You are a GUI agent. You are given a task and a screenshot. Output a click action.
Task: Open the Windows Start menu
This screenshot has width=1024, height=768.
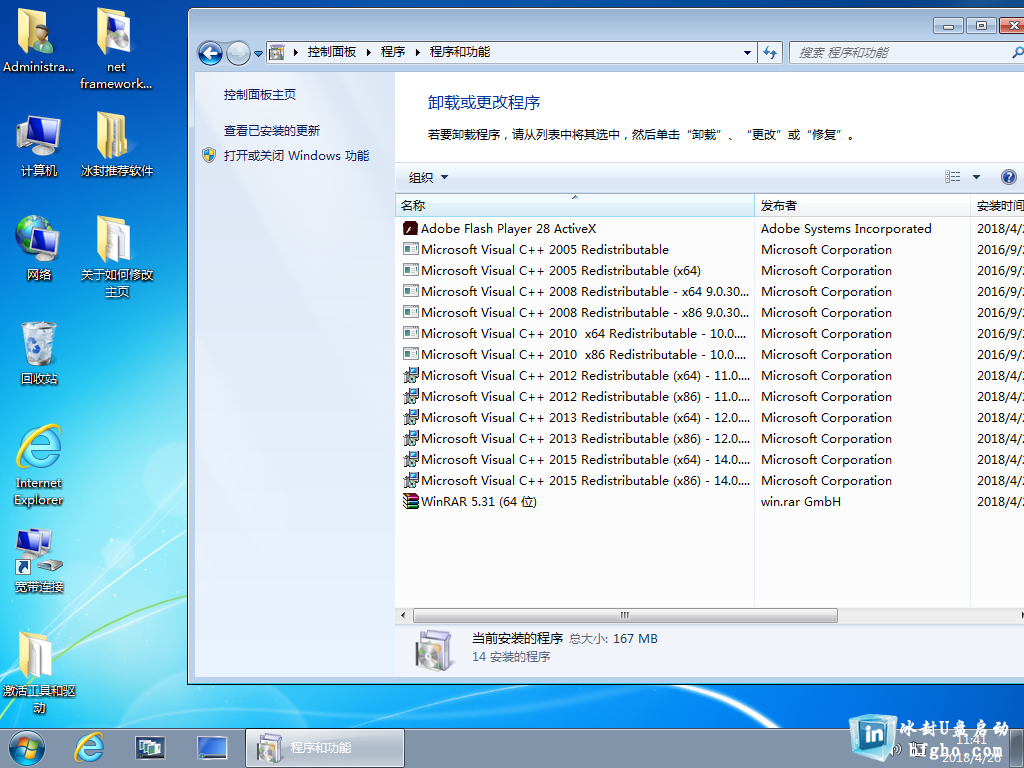pyautogui.click(x=27, y=748)
